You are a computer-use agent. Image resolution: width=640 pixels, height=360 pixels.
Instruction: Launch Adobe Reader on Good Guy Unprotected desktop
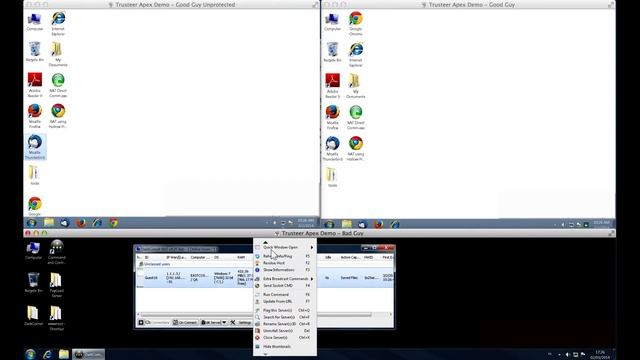tap(35, 84)
